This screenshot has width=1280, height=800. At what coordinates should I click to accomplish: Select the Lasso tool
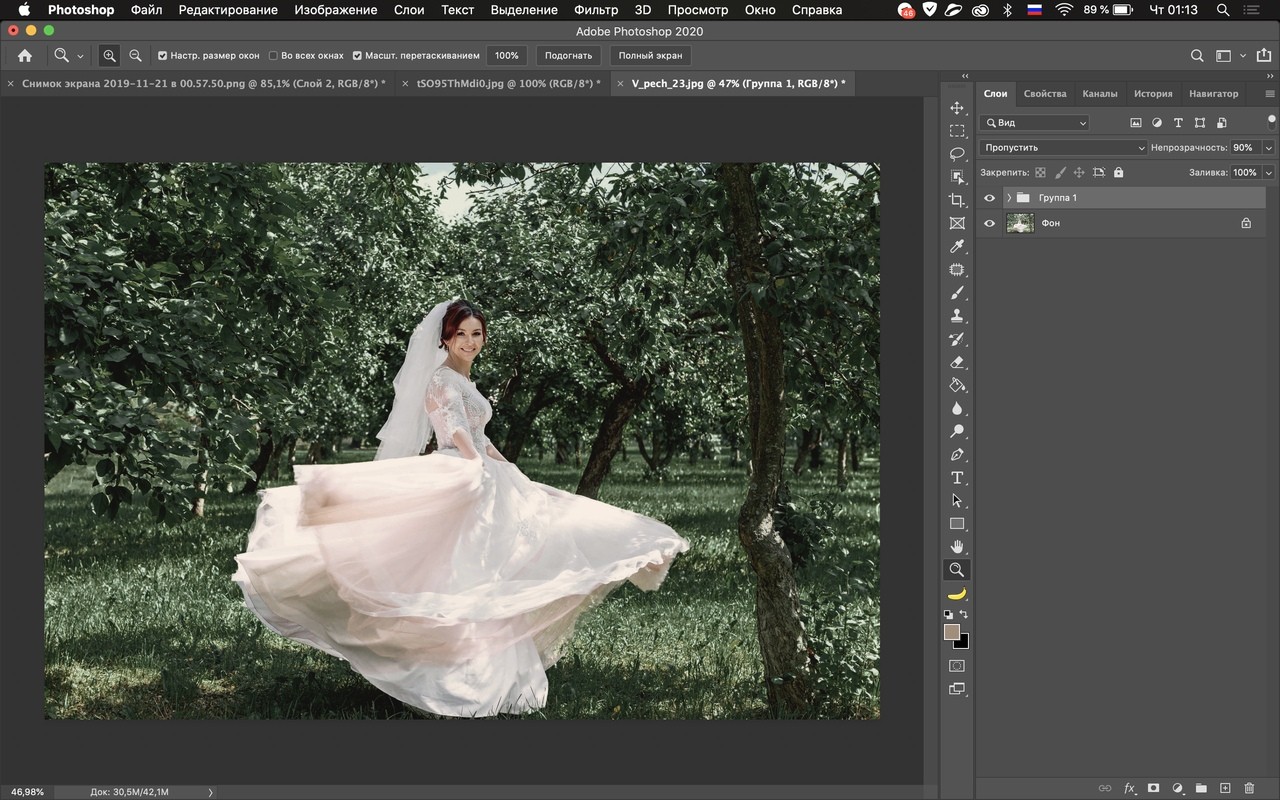[957, 154]
